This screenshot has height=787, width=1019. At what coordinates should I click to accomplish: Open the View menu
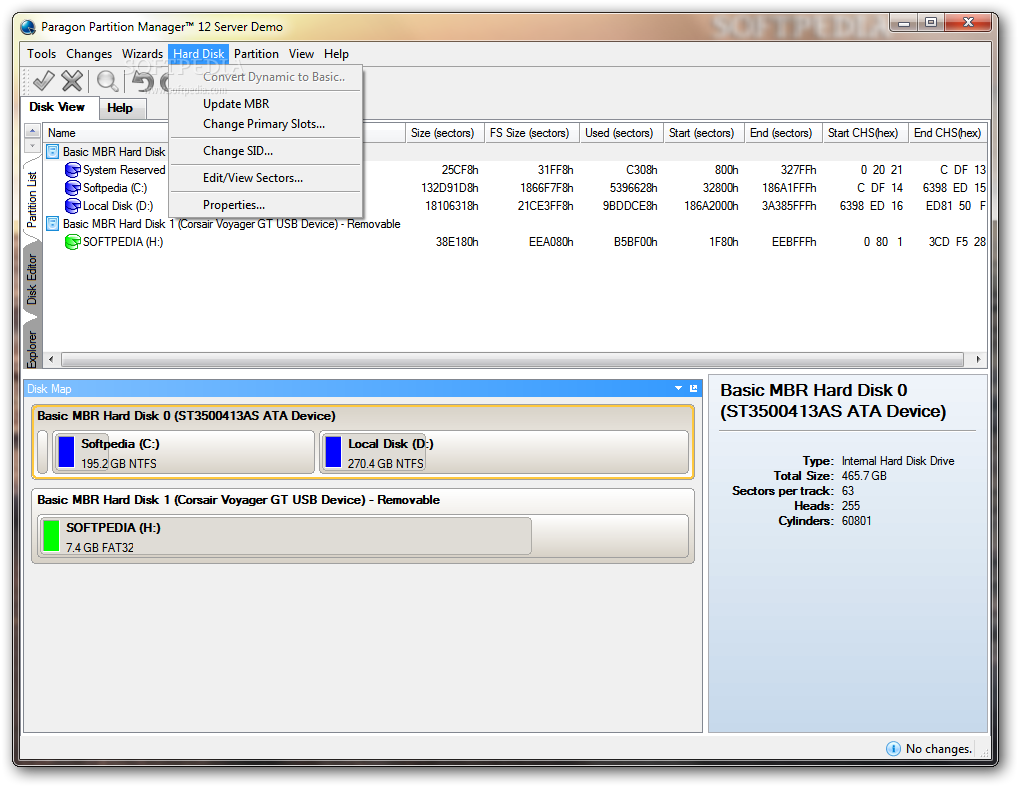pyautogui.click(x=302, y=54)
